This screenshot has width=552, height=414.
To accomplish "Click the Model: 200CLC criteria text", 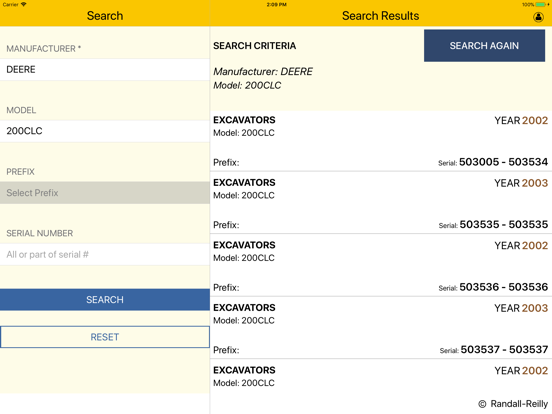I will tap(247, 86).
